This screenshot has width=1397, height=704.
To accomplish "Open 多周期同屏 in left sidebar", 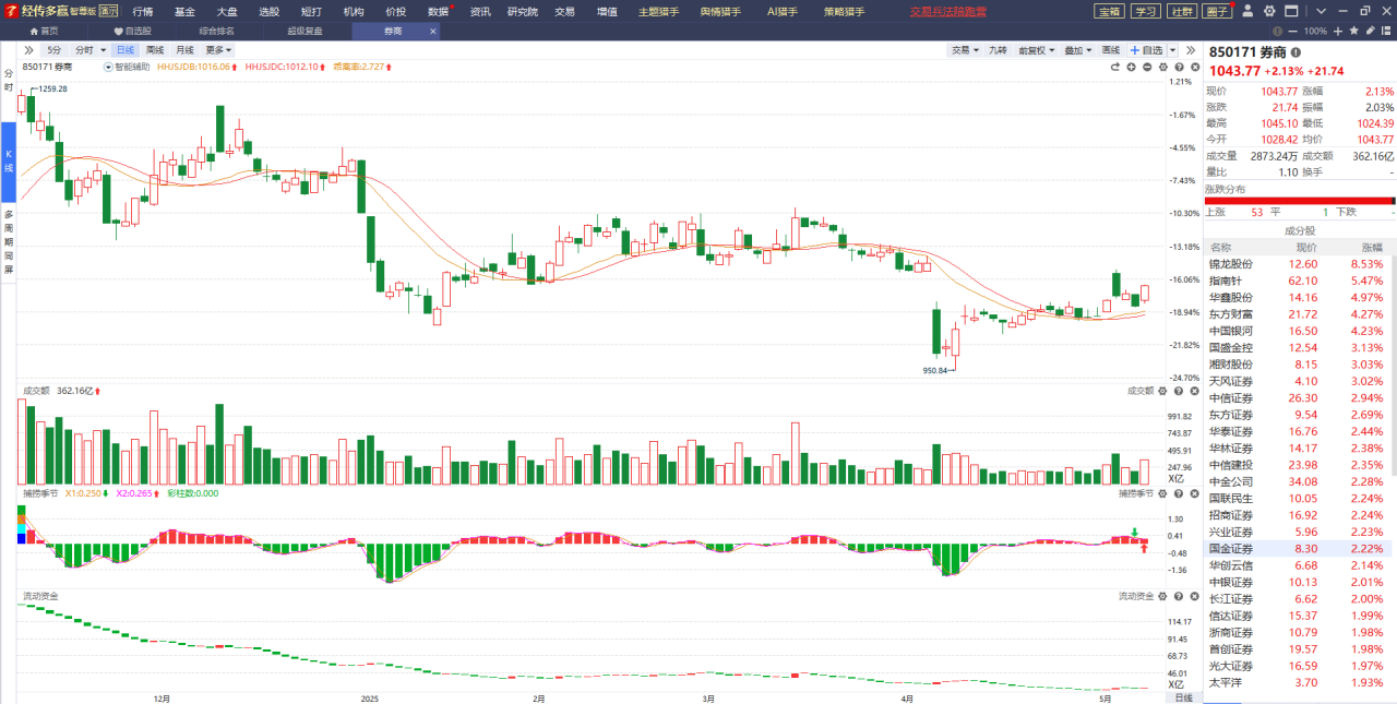I will coord(8,242).
